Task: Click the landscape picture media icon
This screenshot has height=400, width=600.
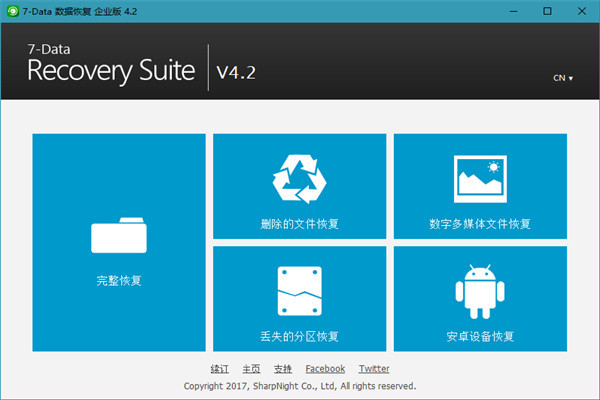Action: tap(481, 179)
